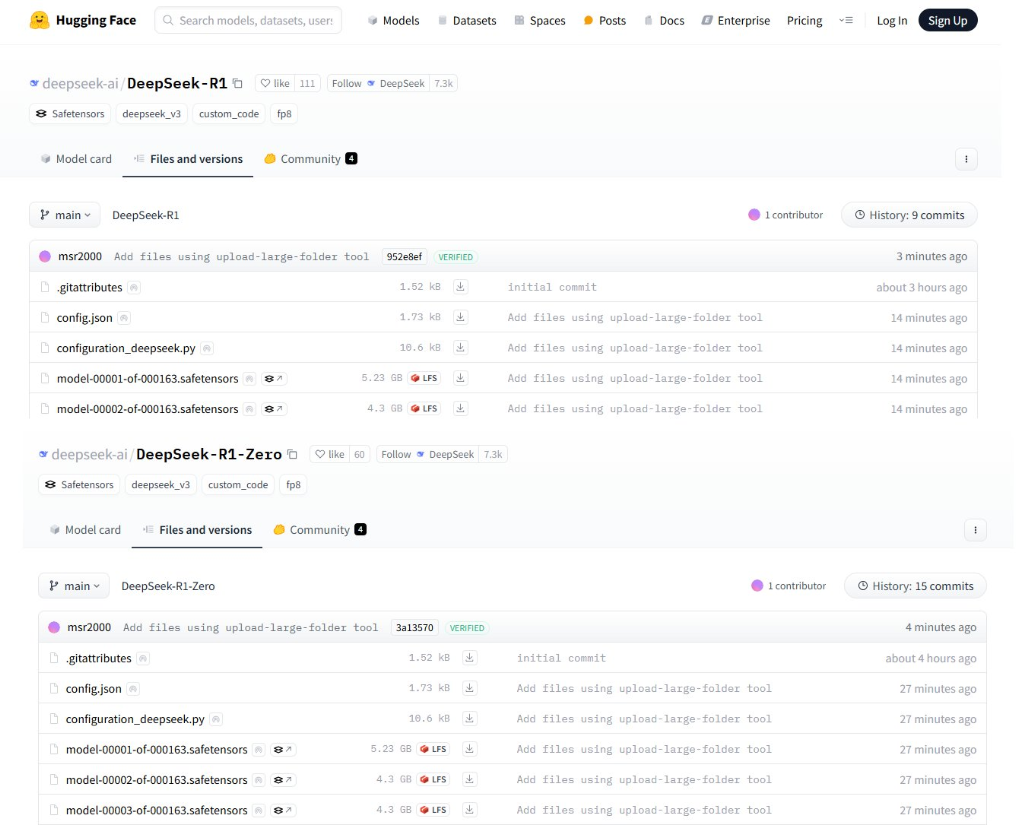View History: 15 commits
This screenshot has height=825, width=1019.
coord(915,586)
